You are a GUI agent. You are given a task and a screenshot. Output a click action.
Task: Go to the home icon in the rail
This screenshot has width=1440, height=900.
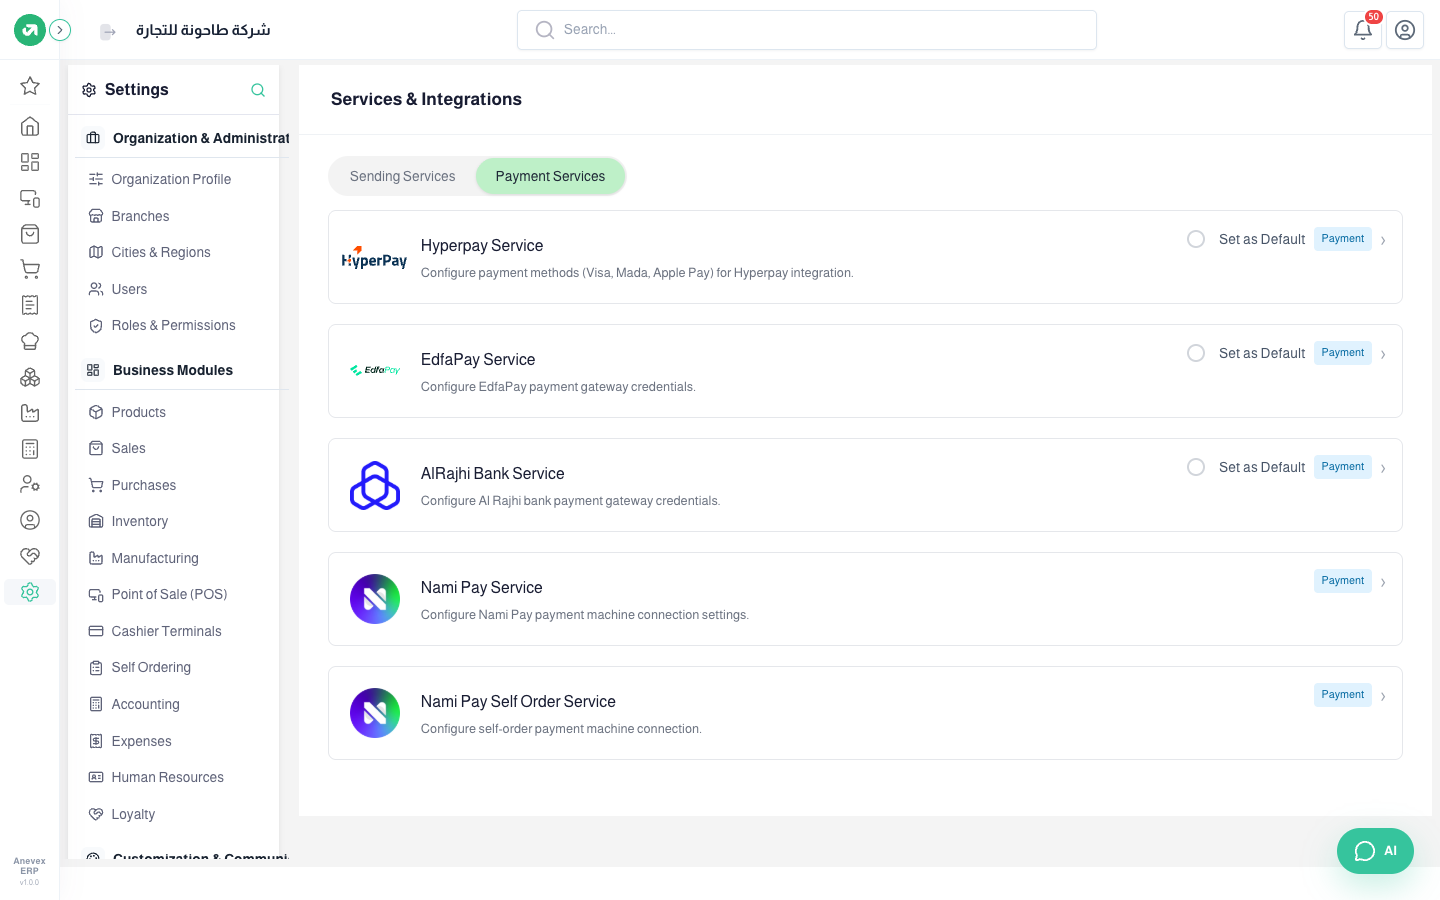pyautogui.click(x=30, y=126)
